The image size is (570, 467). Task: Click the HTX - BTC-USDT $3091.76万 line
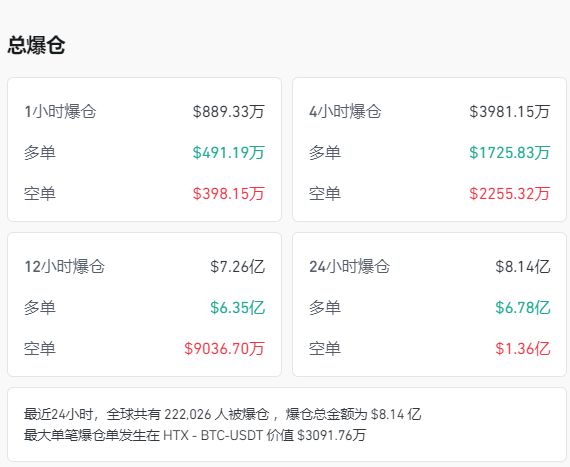coord(195,435)
